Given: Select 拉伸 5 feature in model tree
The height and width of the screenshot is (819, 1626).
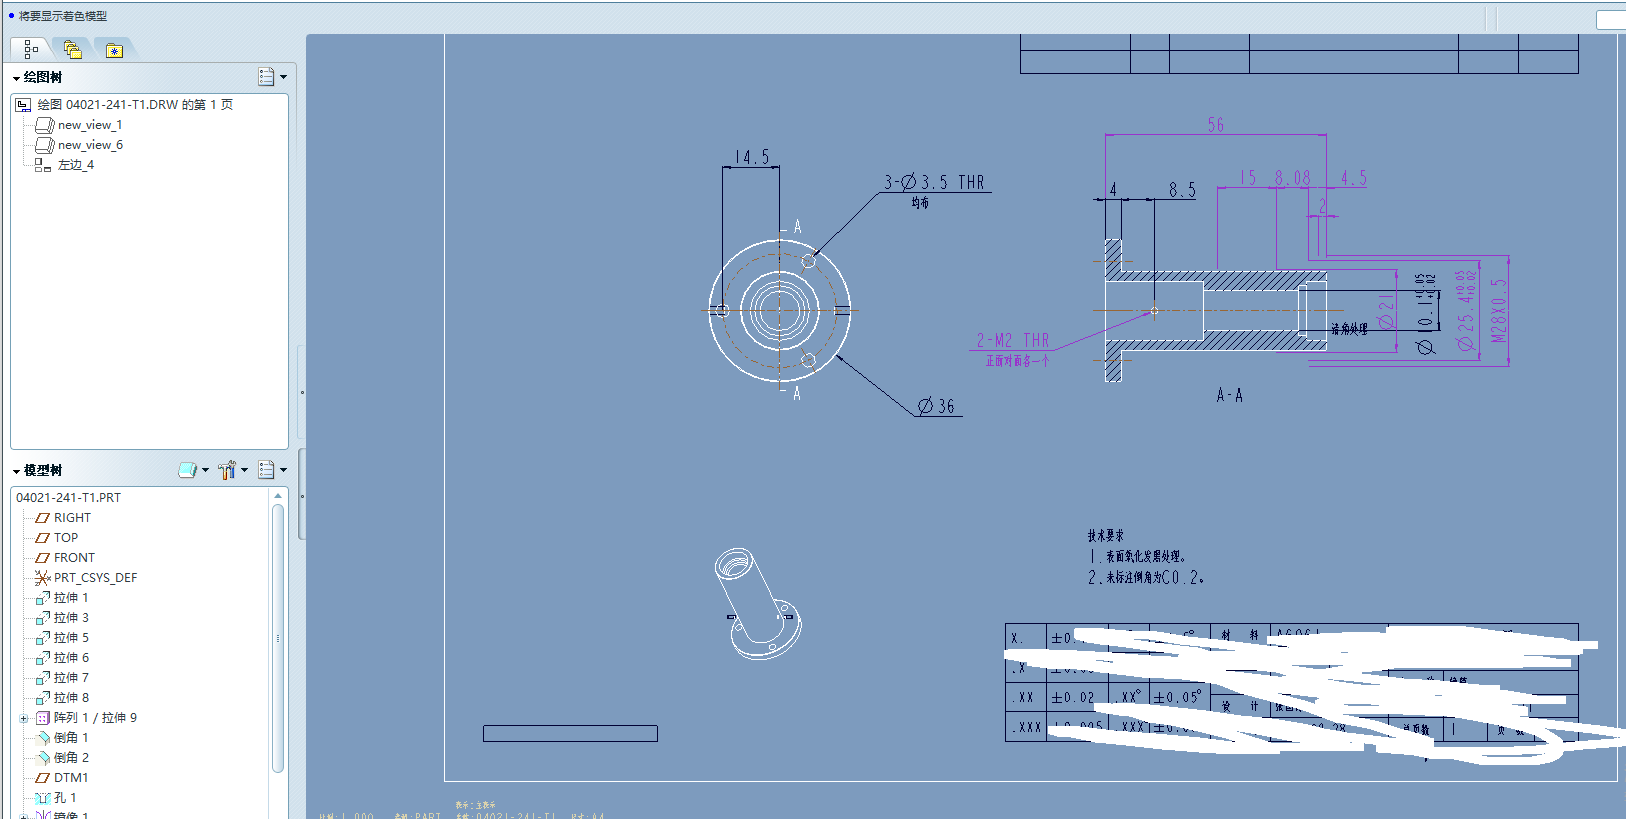Looking at the screenshot, I should click(71, 638).
